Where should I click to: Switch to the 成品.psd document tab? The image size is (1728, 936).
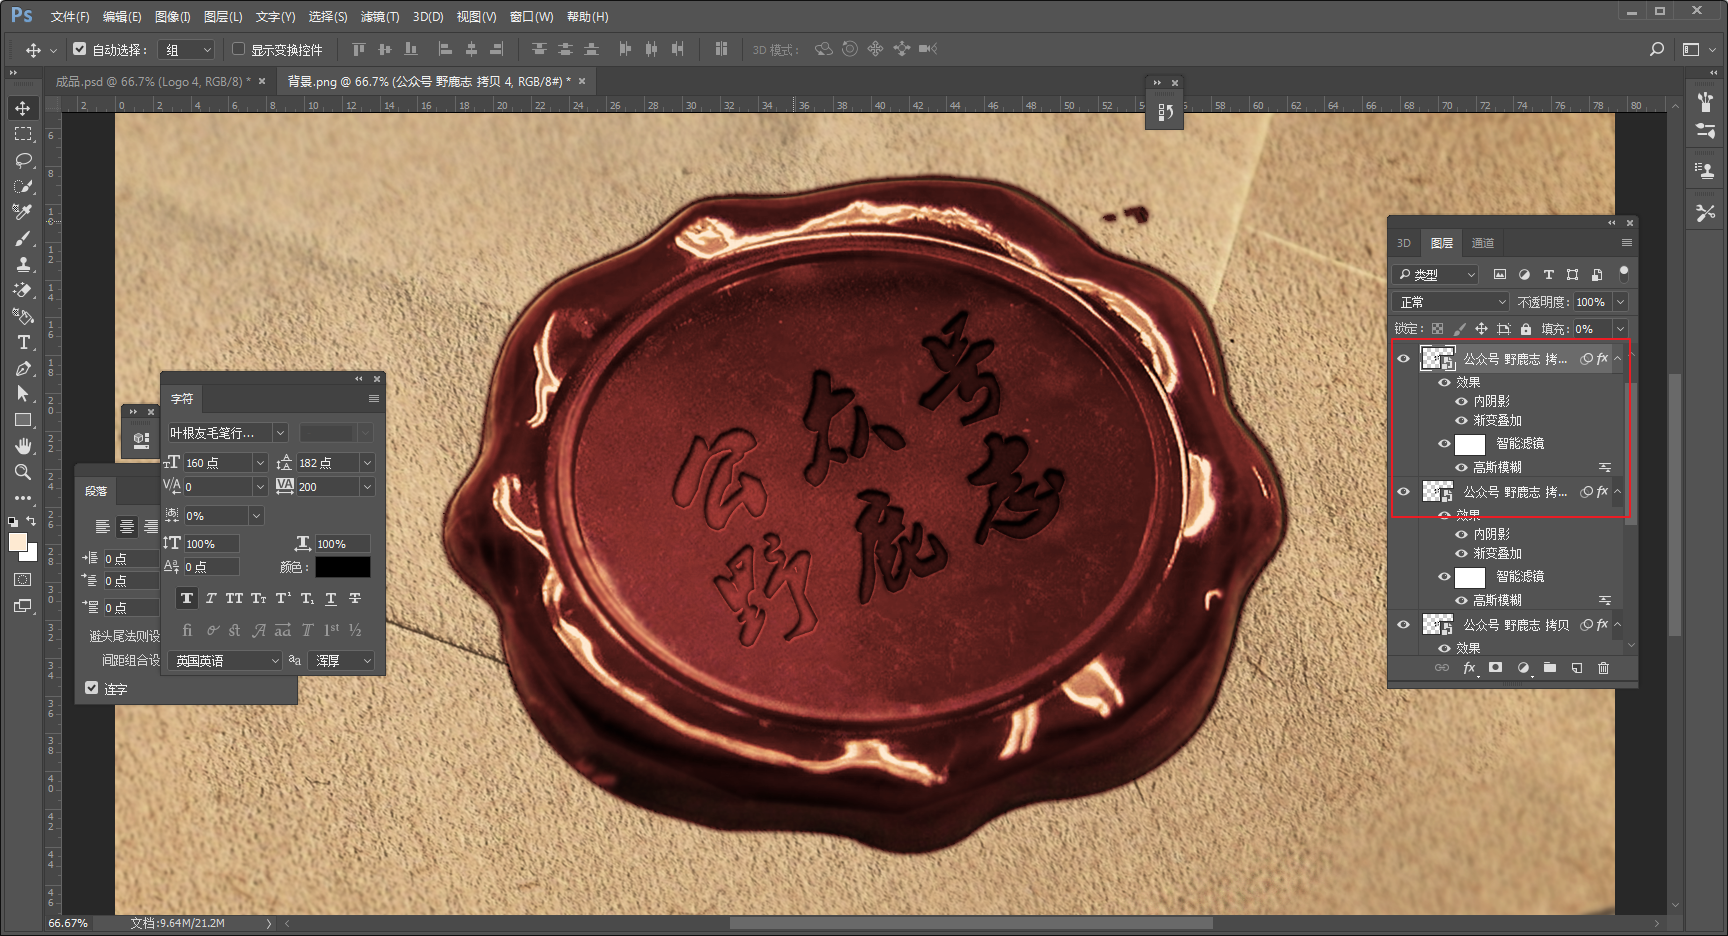153,81
